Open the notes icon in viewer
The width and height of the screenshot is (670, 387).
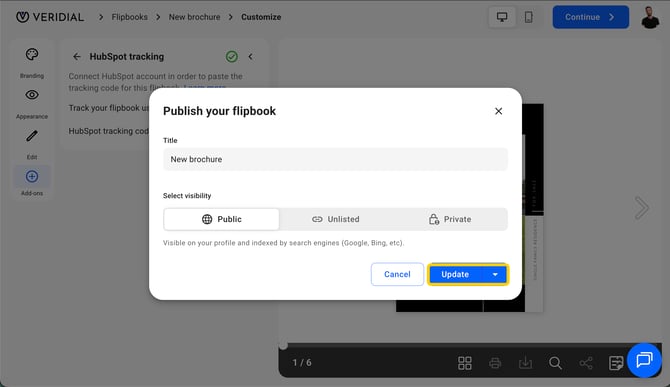pos(616,363)
